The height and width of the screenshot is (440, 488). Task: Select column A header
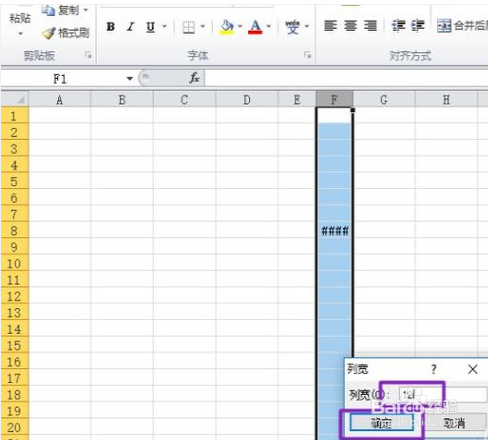tap(60, 100)
